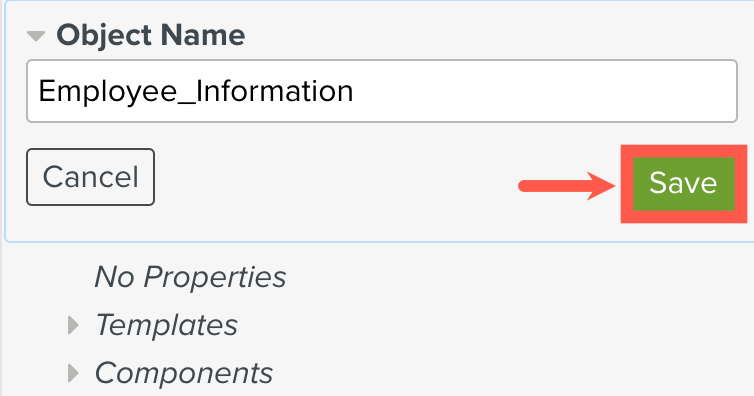Viewport: 754px width, 396px height.
Task: Click the right-pointing triangle icon before Components
Action: (73, 373)
